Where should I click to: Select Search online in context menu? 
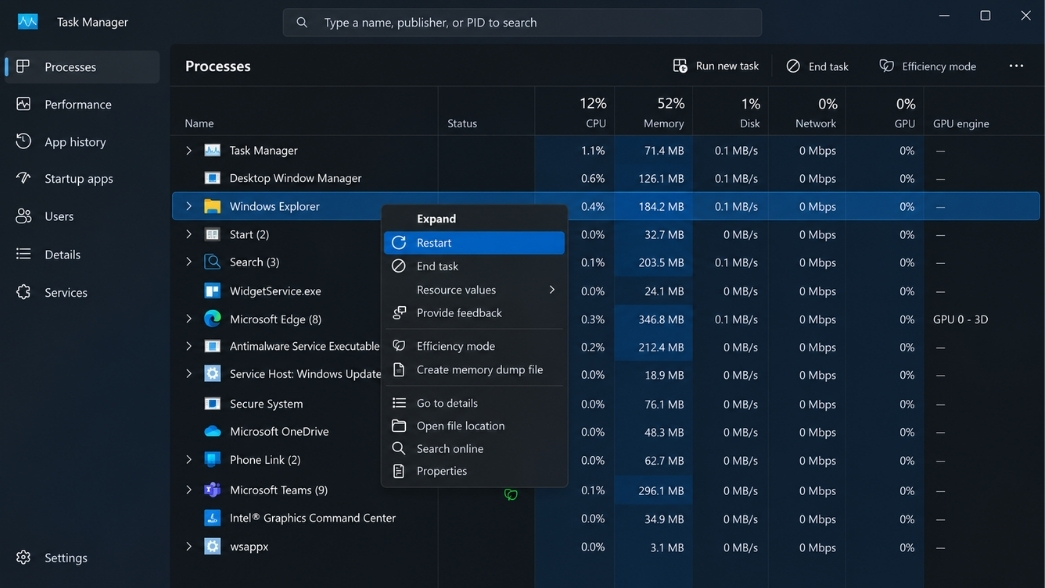[474, 449]
